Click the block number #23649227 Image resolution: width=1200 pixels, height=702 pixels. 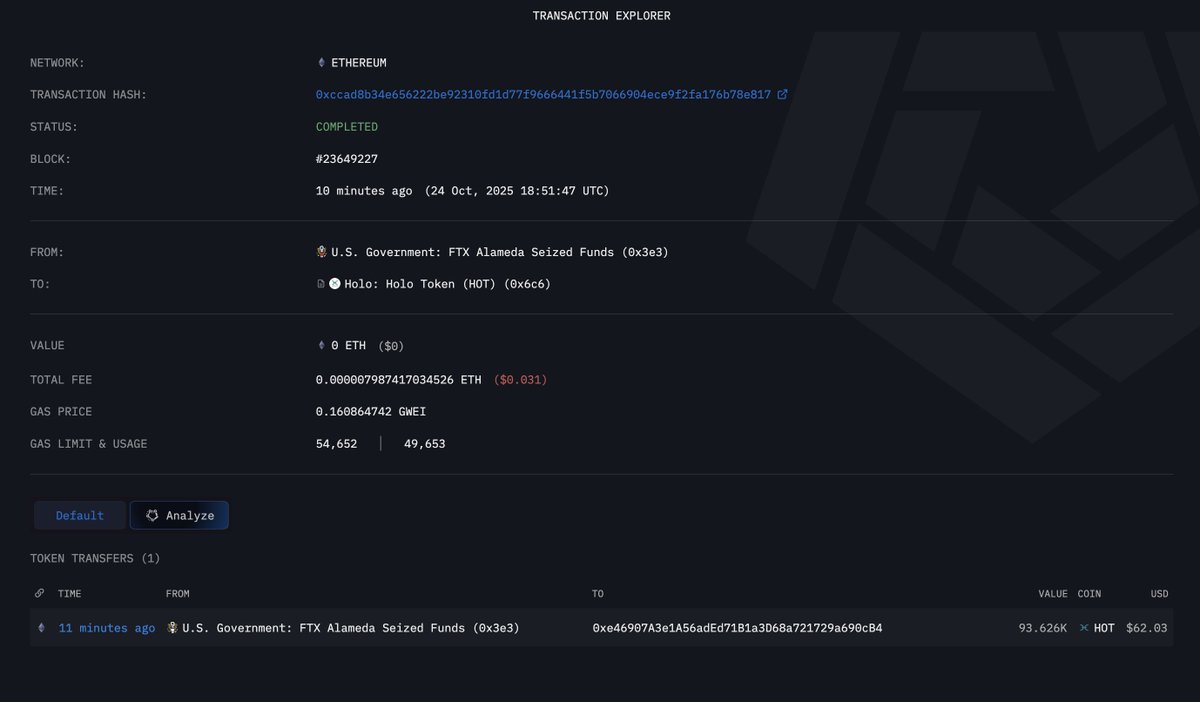[347, 159]
